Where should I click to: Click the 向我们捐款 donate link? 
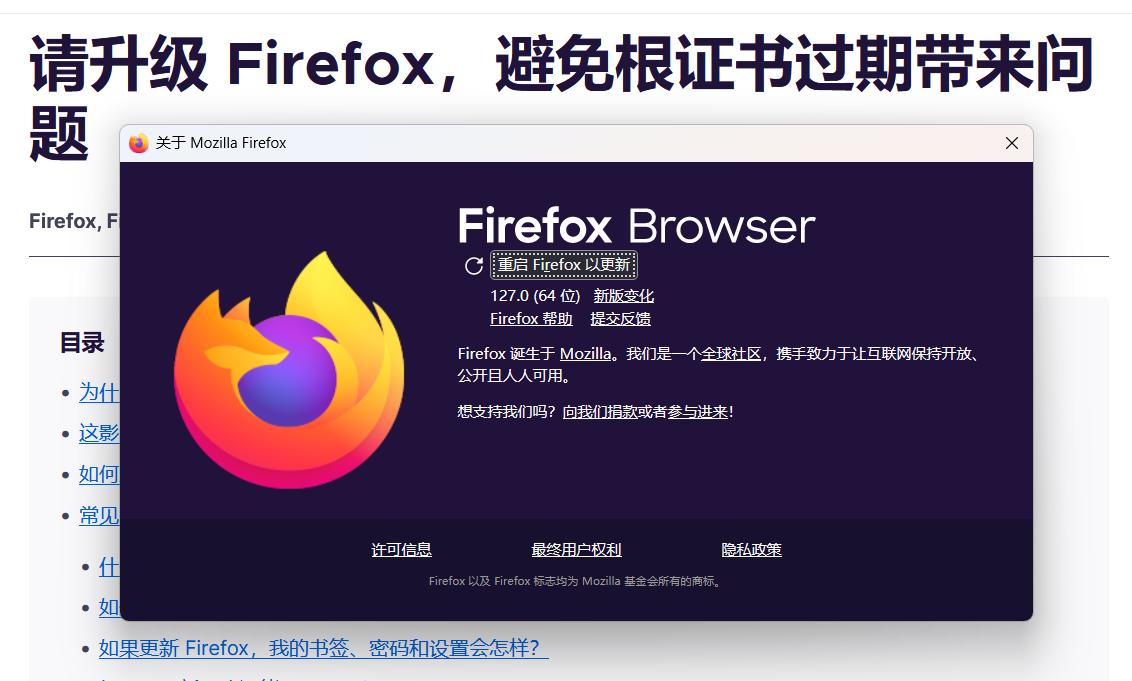point(599,412)
